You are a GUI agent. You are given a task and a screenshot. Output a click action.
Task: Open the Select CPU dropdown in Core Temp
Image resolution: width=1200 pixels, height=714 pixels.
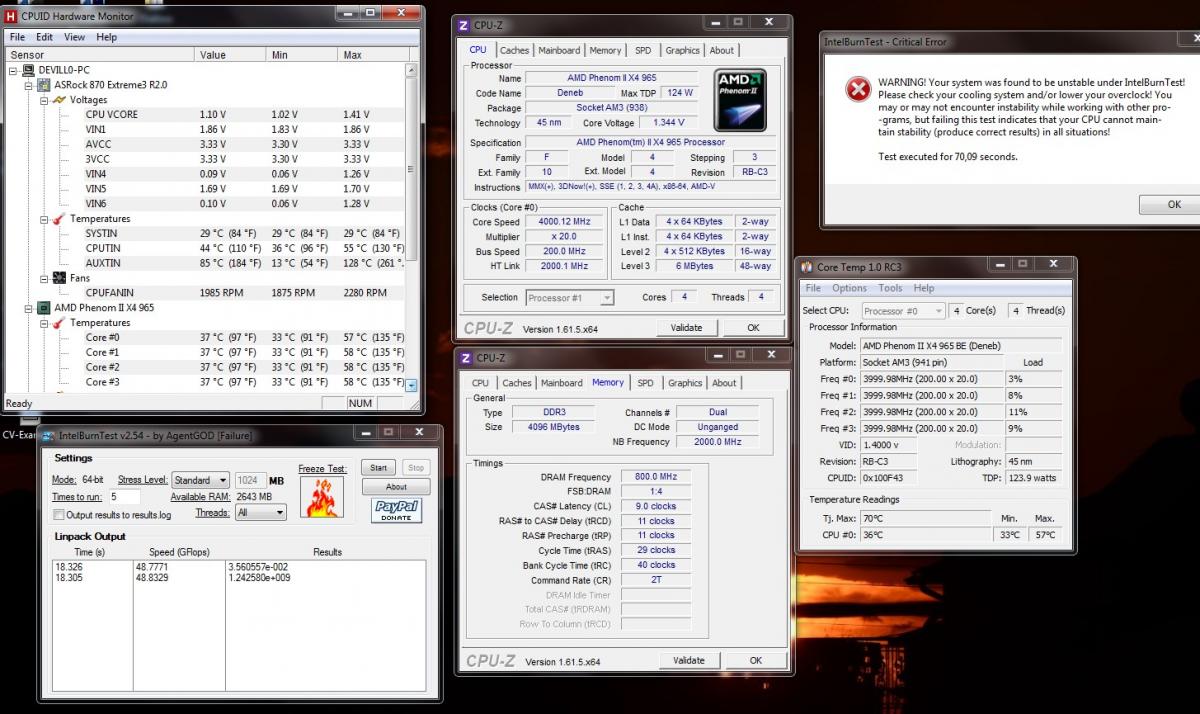(903, 311)
